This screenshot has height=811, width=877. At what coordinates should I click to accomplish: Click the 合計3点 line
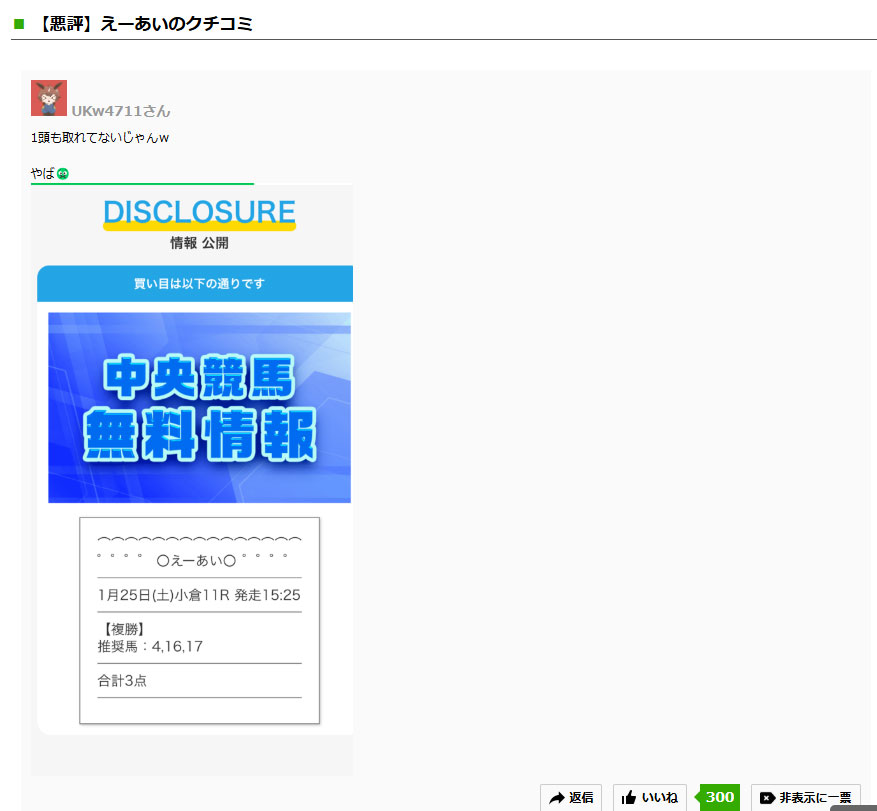coord(123,680)
